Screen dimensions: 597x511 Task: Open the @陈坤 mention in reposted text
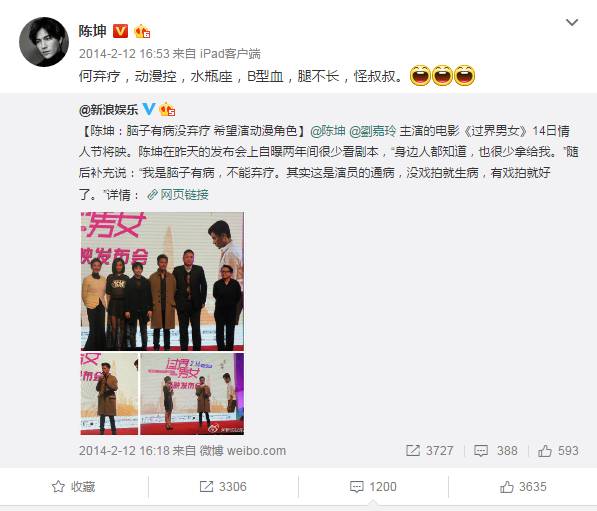328,131
